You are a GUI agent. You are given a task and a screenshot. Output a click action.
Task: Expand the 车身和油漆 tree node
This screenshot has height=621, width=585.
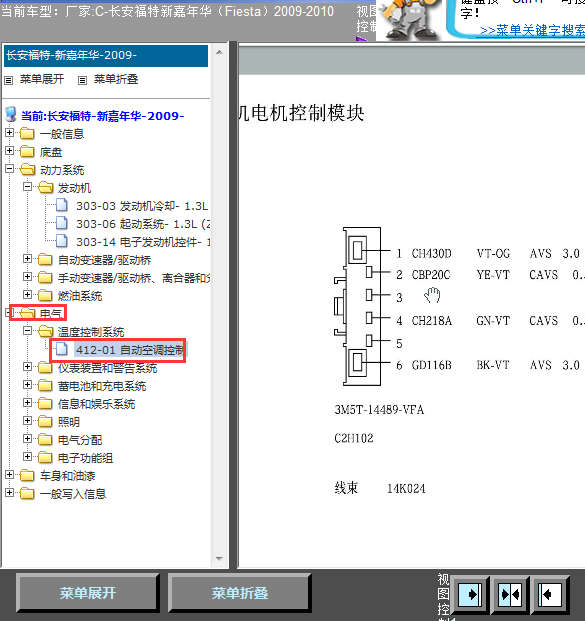pos(10,474)
